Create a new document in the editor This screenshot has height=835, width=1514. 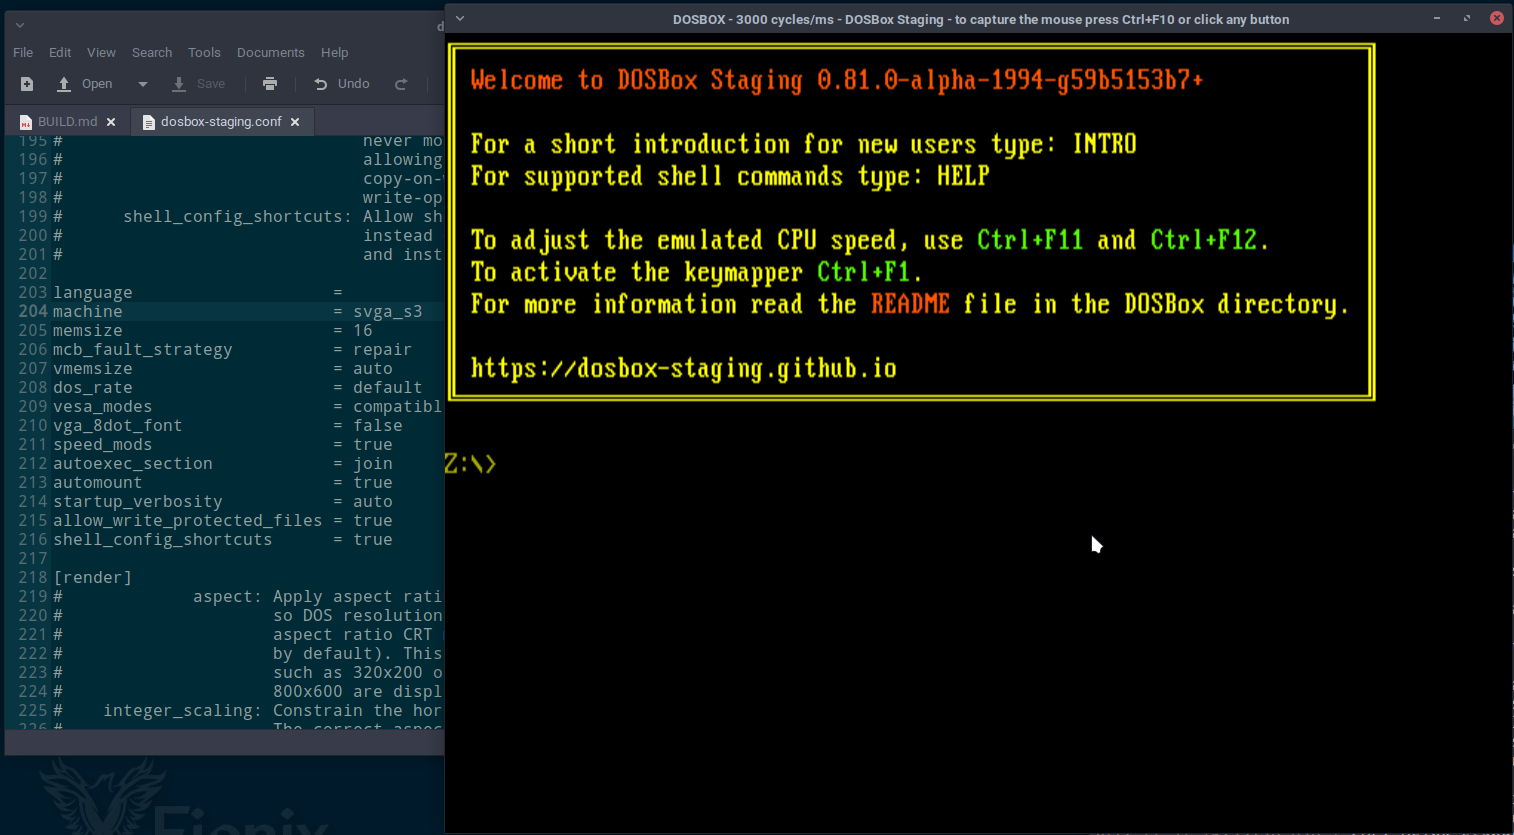pyautogui.click(x=26, y=83)
